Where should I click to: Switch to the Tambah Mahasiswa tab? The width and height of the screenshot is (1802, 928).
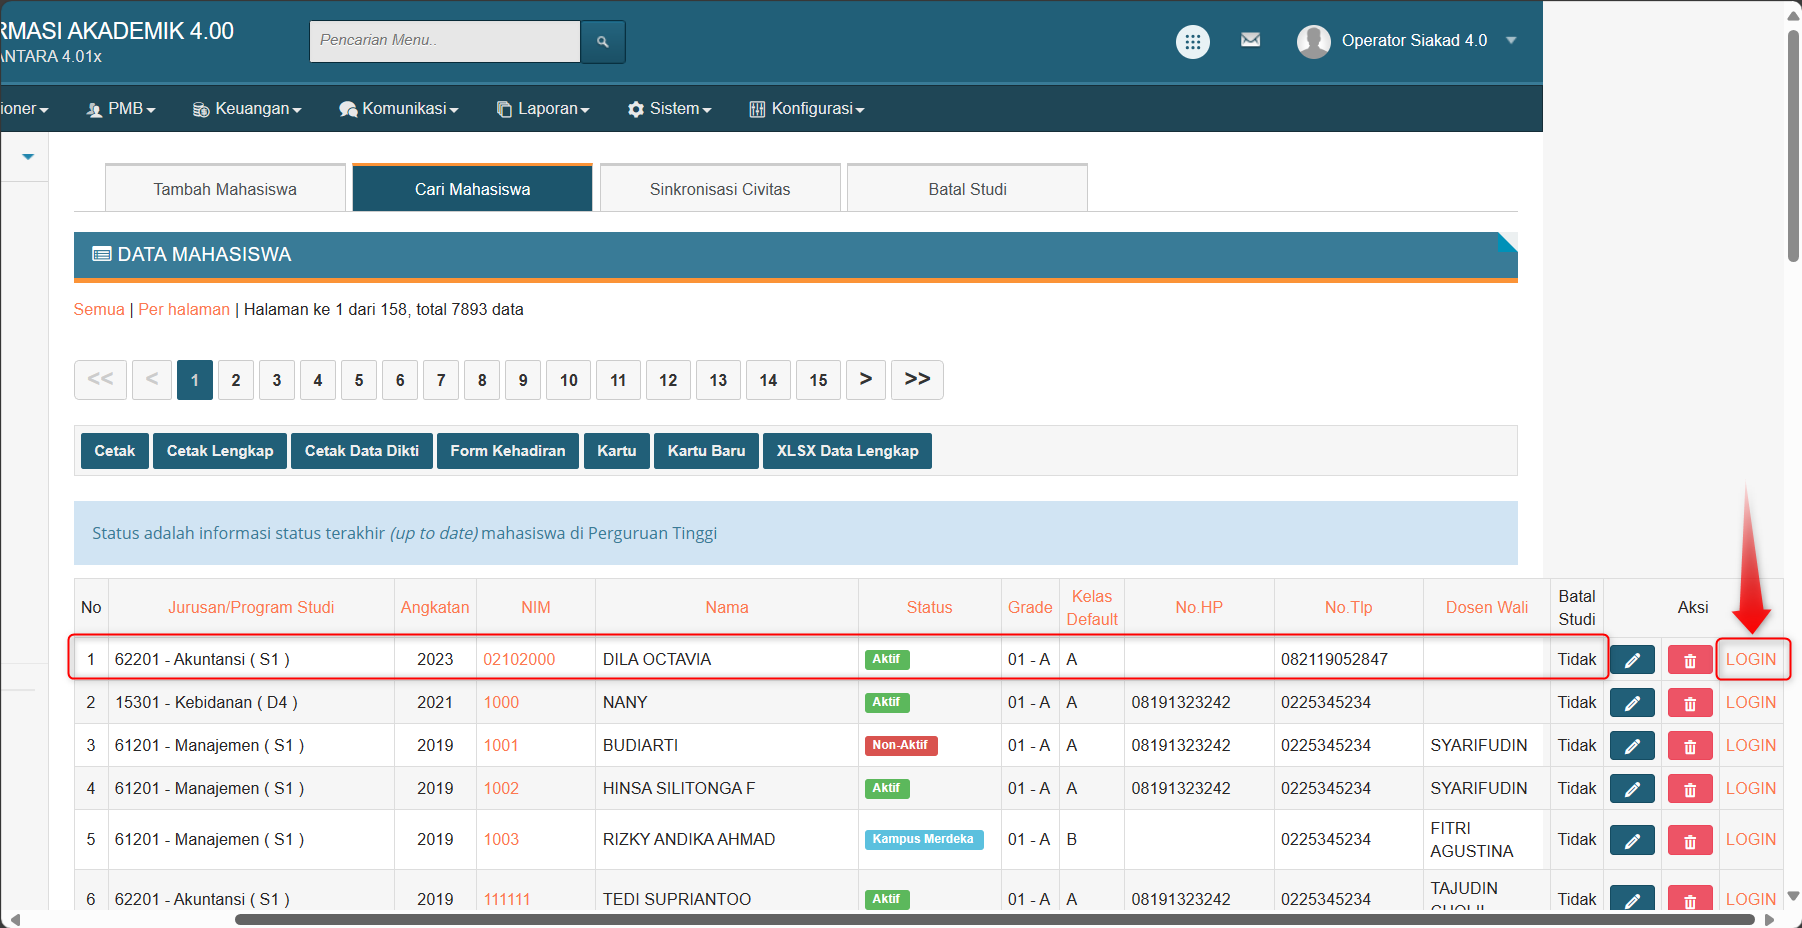(x=225, y=189)
